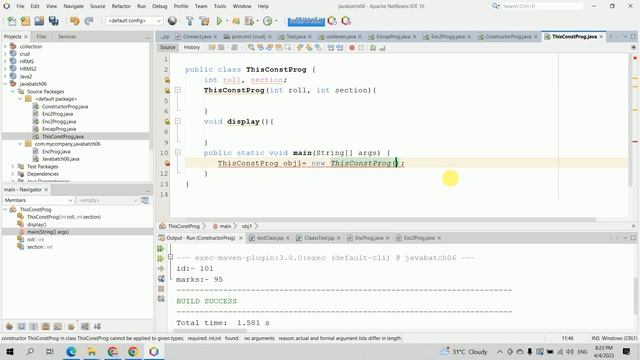This screenshot has width=640, height=360.
Task: Collapse the exec-maven-plugin output fold
Action: tap(171, 257)
